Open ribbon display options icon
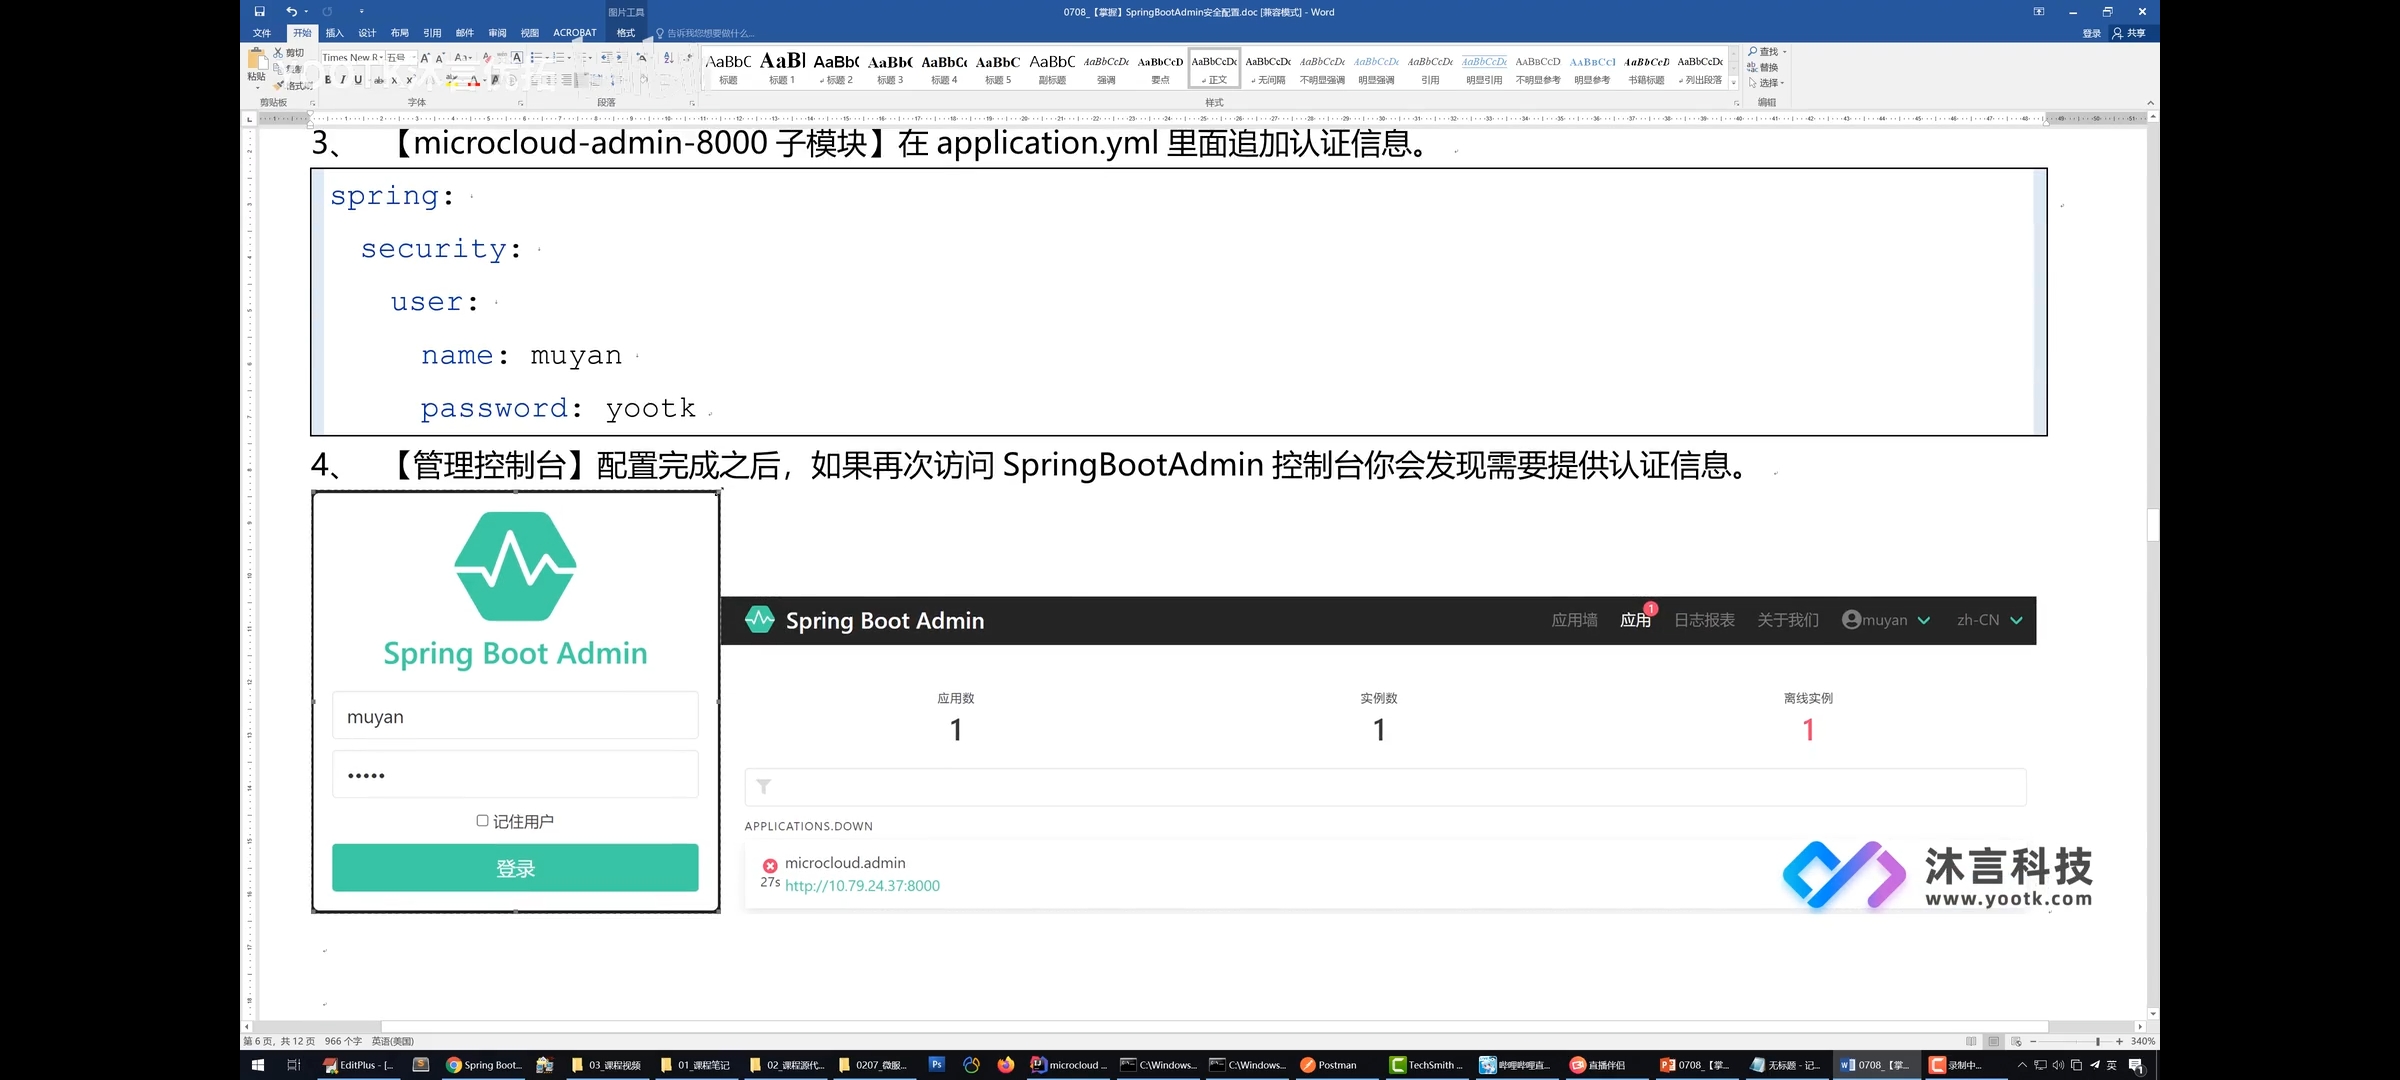The width and height of the screenshot is (2400, 1080). 2039,12
